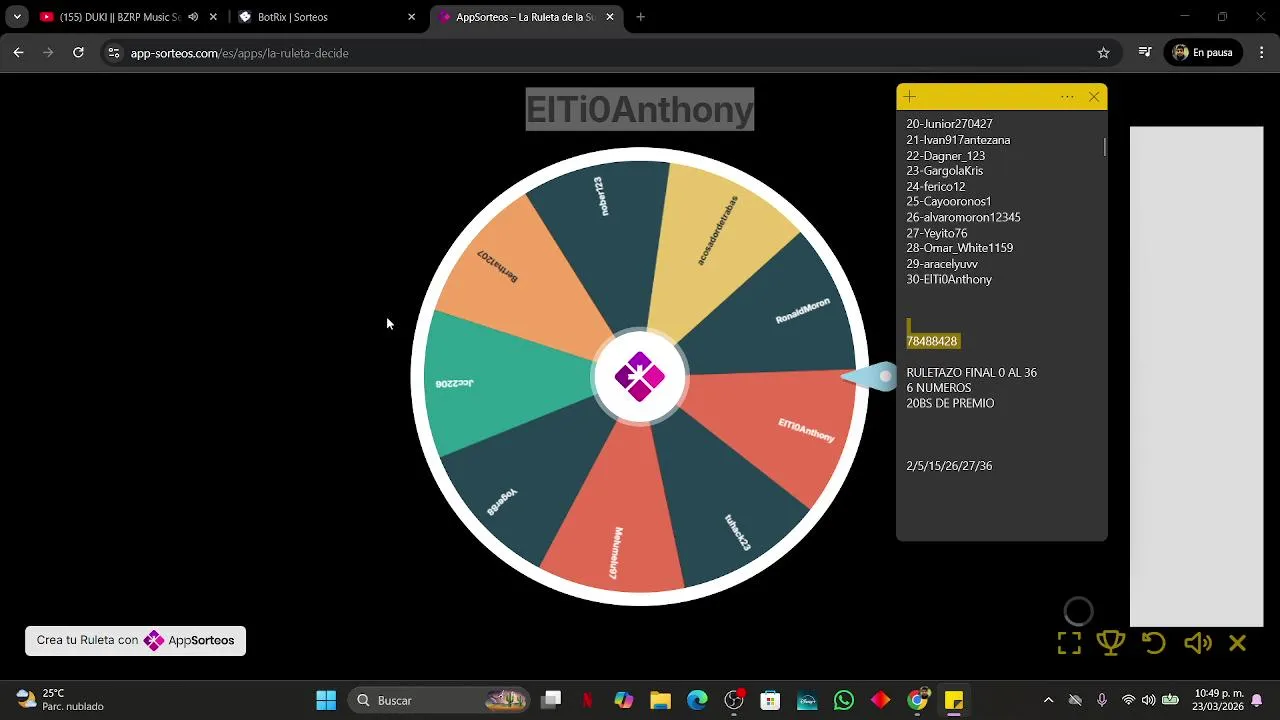Open File Explorer from the taskbar
Image resolution: width=1280 pixels, height=720 pixels.
point(660,700)
